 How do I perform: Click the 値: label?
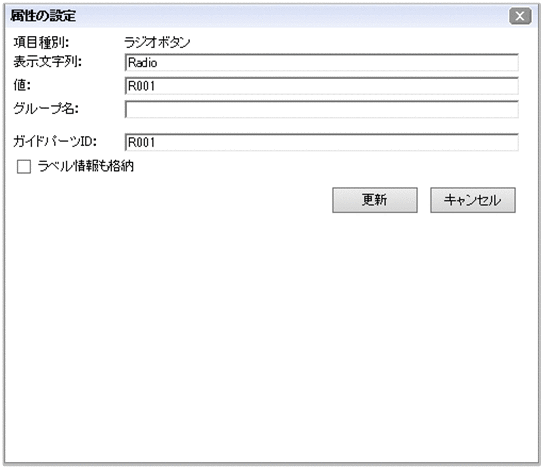[x=22, y=85]
